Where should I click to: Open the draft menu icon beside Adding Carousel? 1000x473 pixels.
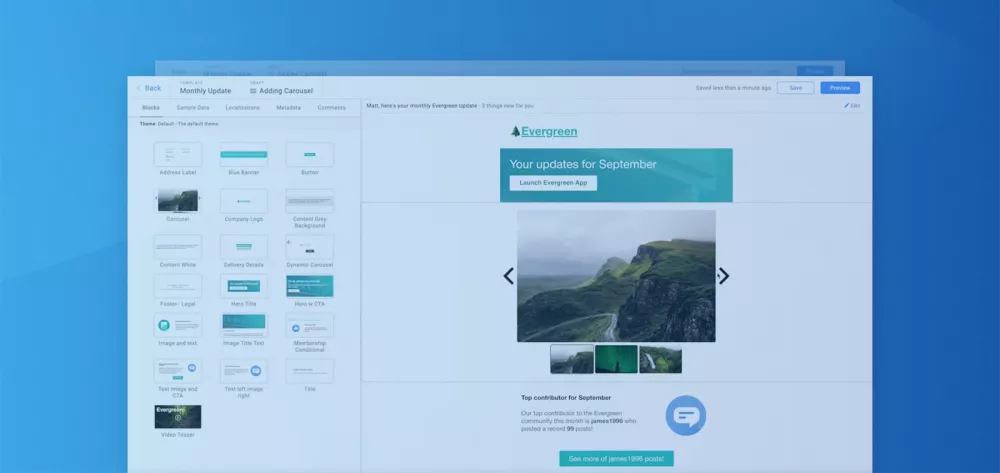point(253,91)
